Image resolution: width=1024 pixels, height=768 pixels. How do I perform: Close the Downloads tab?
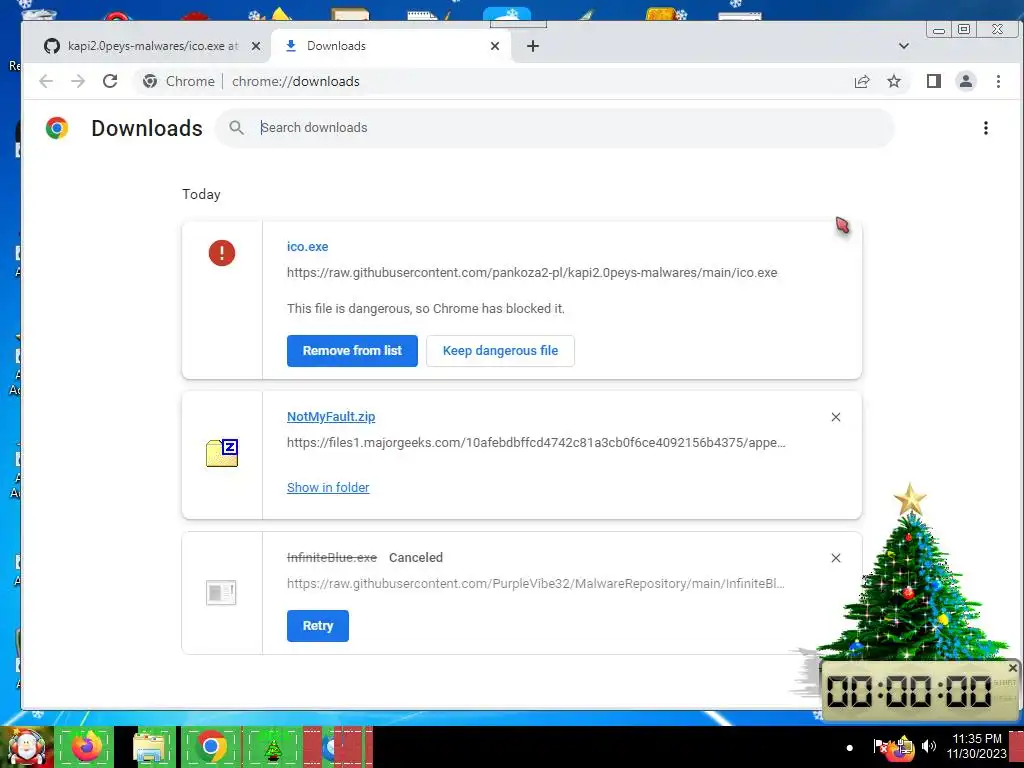pyautogui.click(x=494, y=46)
